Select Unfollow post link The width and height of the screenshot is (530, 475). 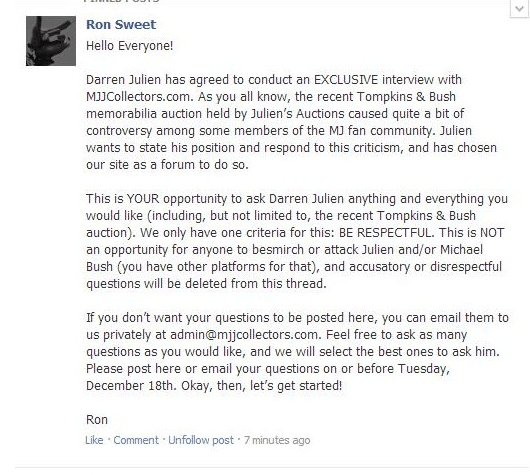[x=201, y=440]
